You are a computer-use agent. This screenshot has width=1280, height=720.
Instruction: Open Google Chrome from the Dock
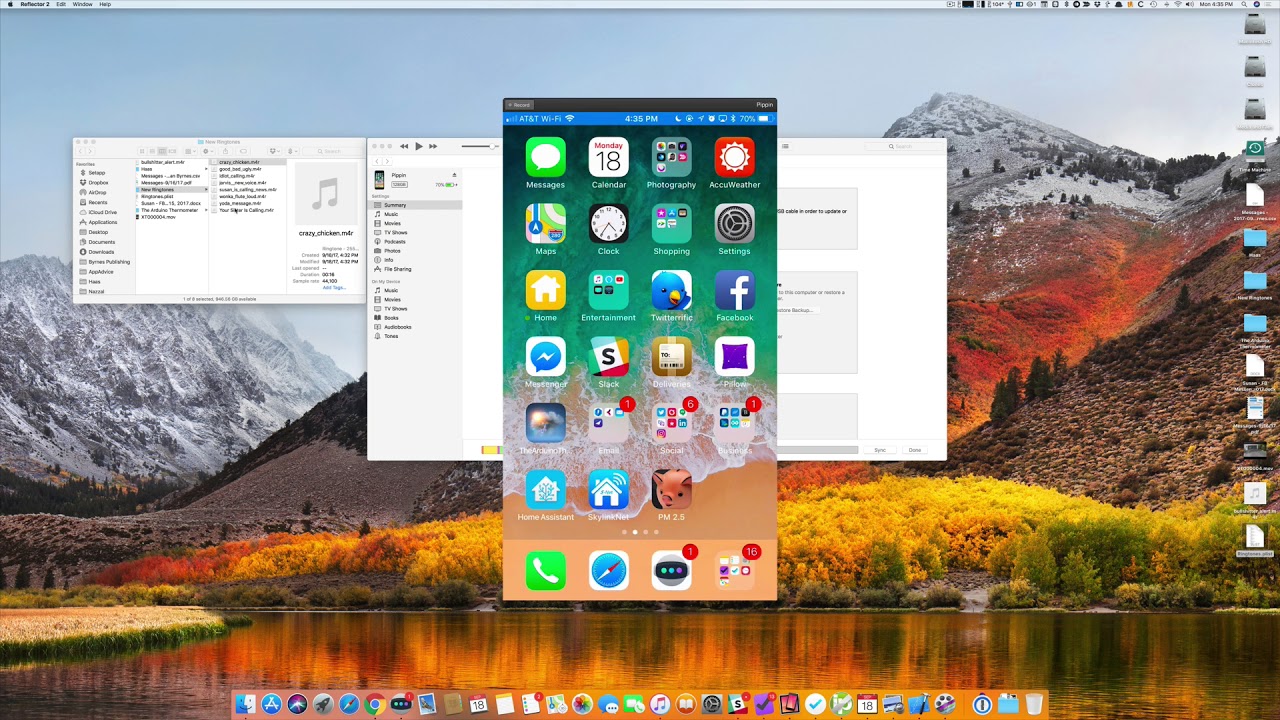click(374, 705)
